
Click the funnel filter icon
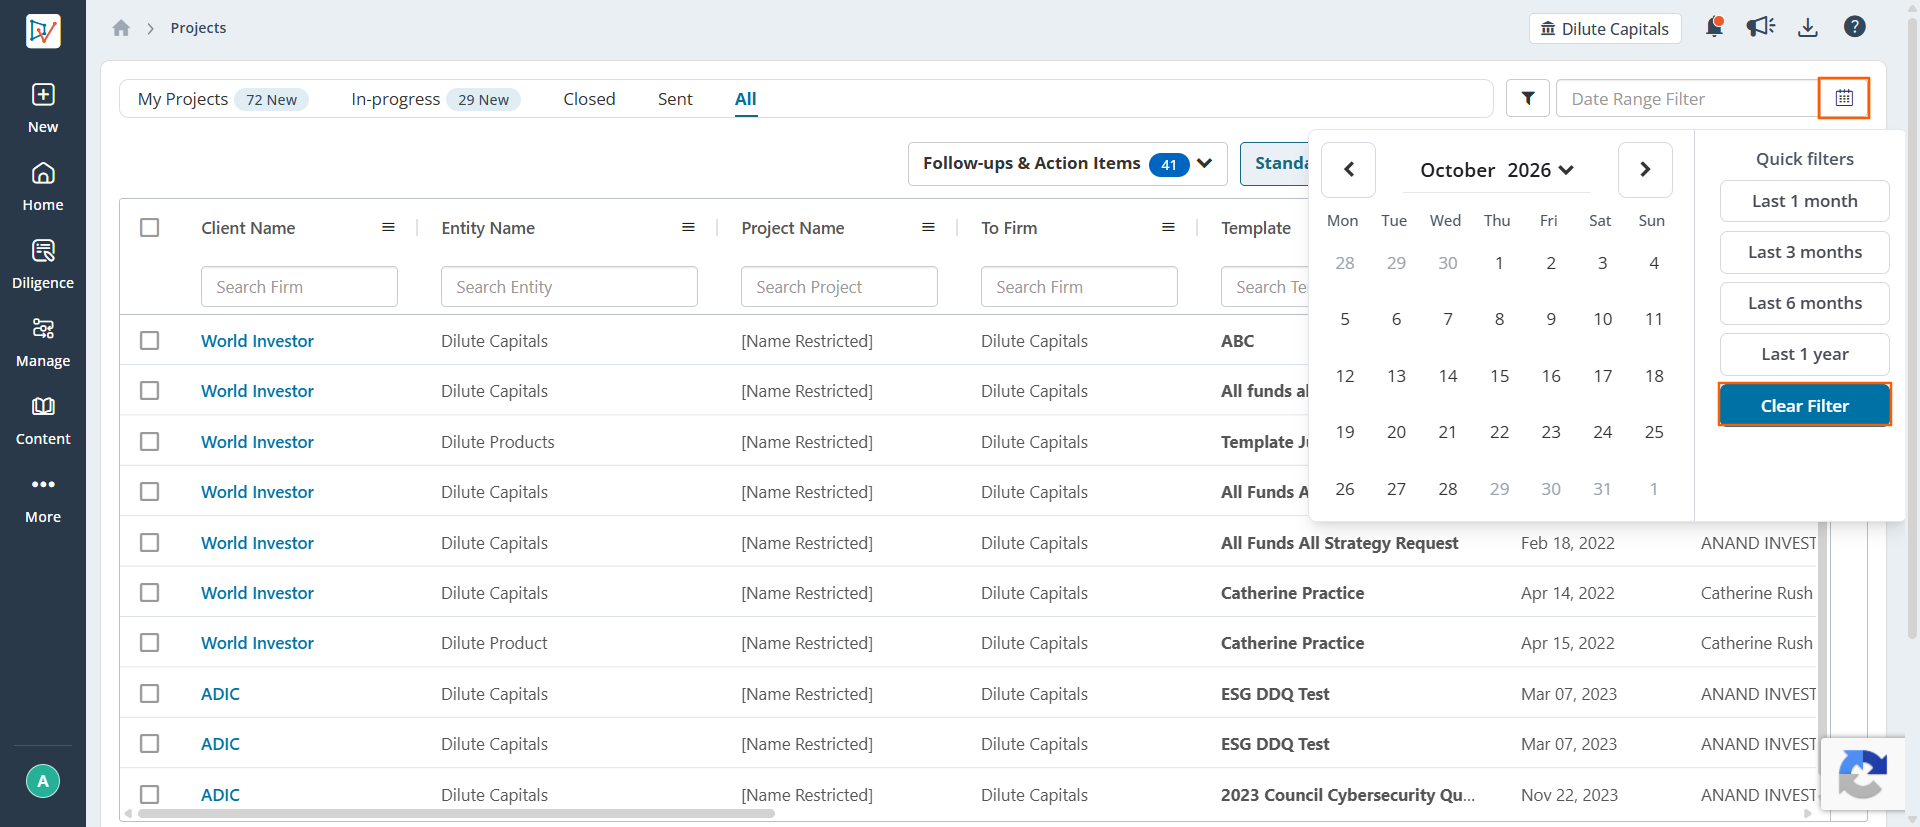click(1528, 98)
